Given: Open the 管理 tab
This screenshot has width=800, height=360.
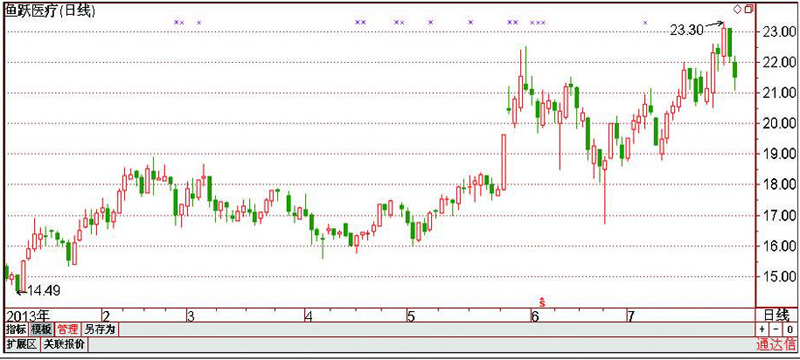Looking at the screenshot, I should pyautogui.click(x=67, y=329).
